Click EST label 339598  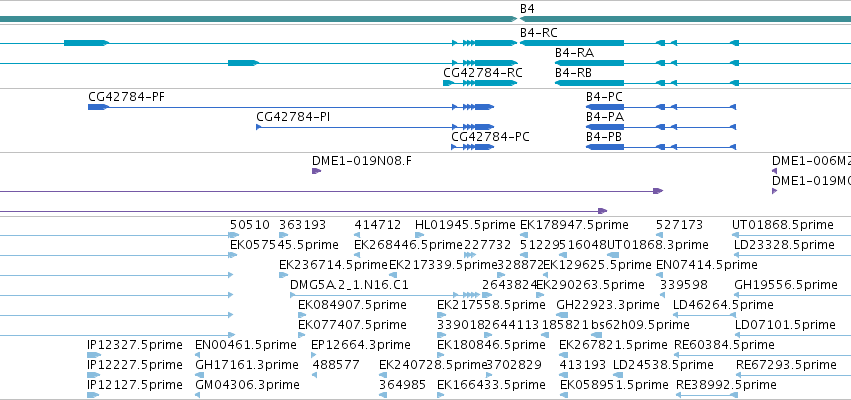coord(684,285)
